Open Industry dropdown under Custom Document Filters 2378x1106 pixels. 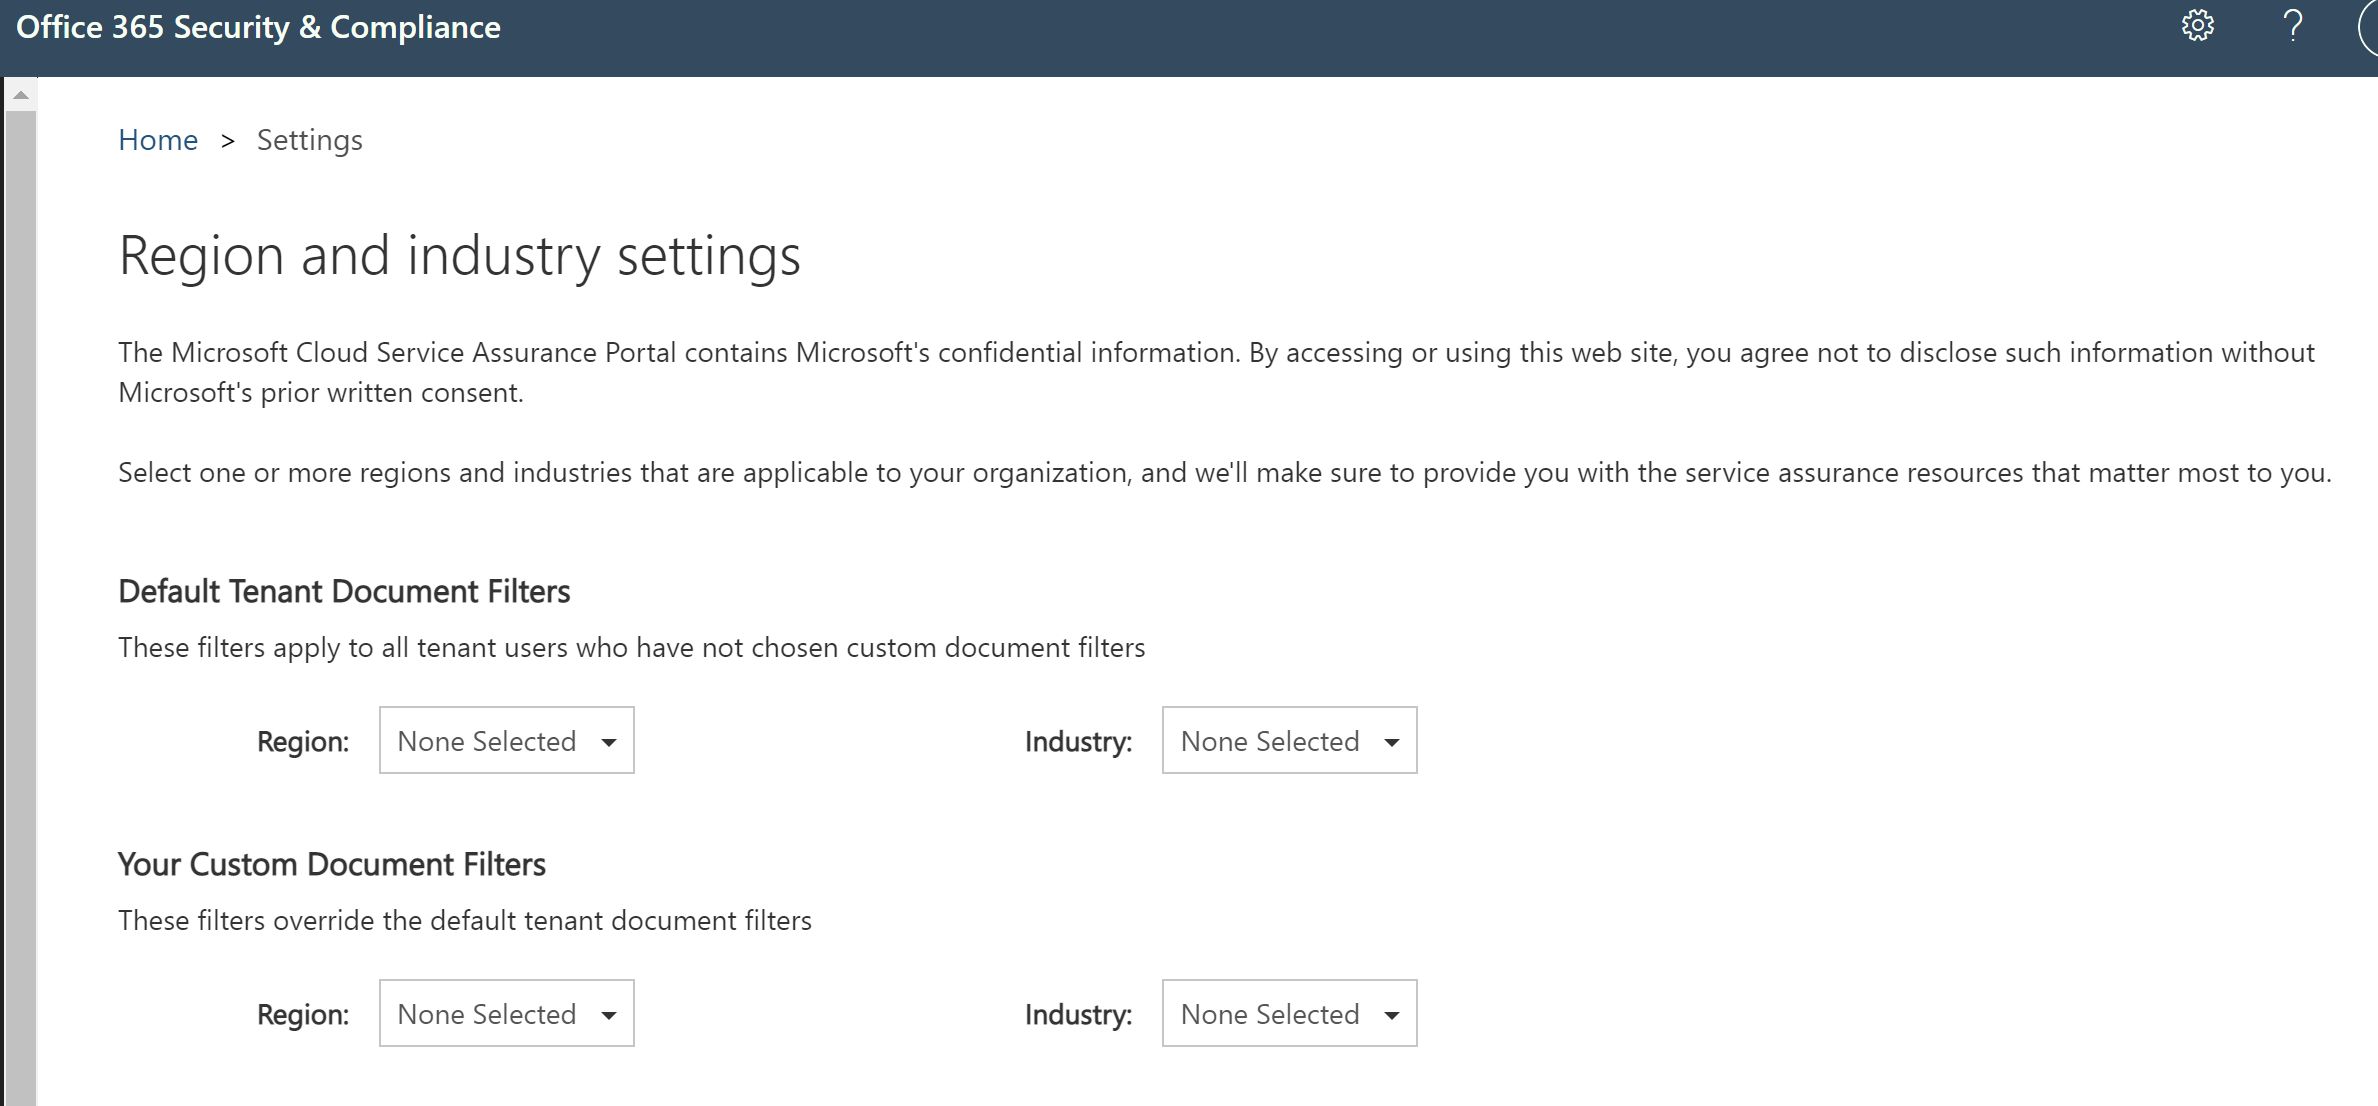[1289, 1014]
